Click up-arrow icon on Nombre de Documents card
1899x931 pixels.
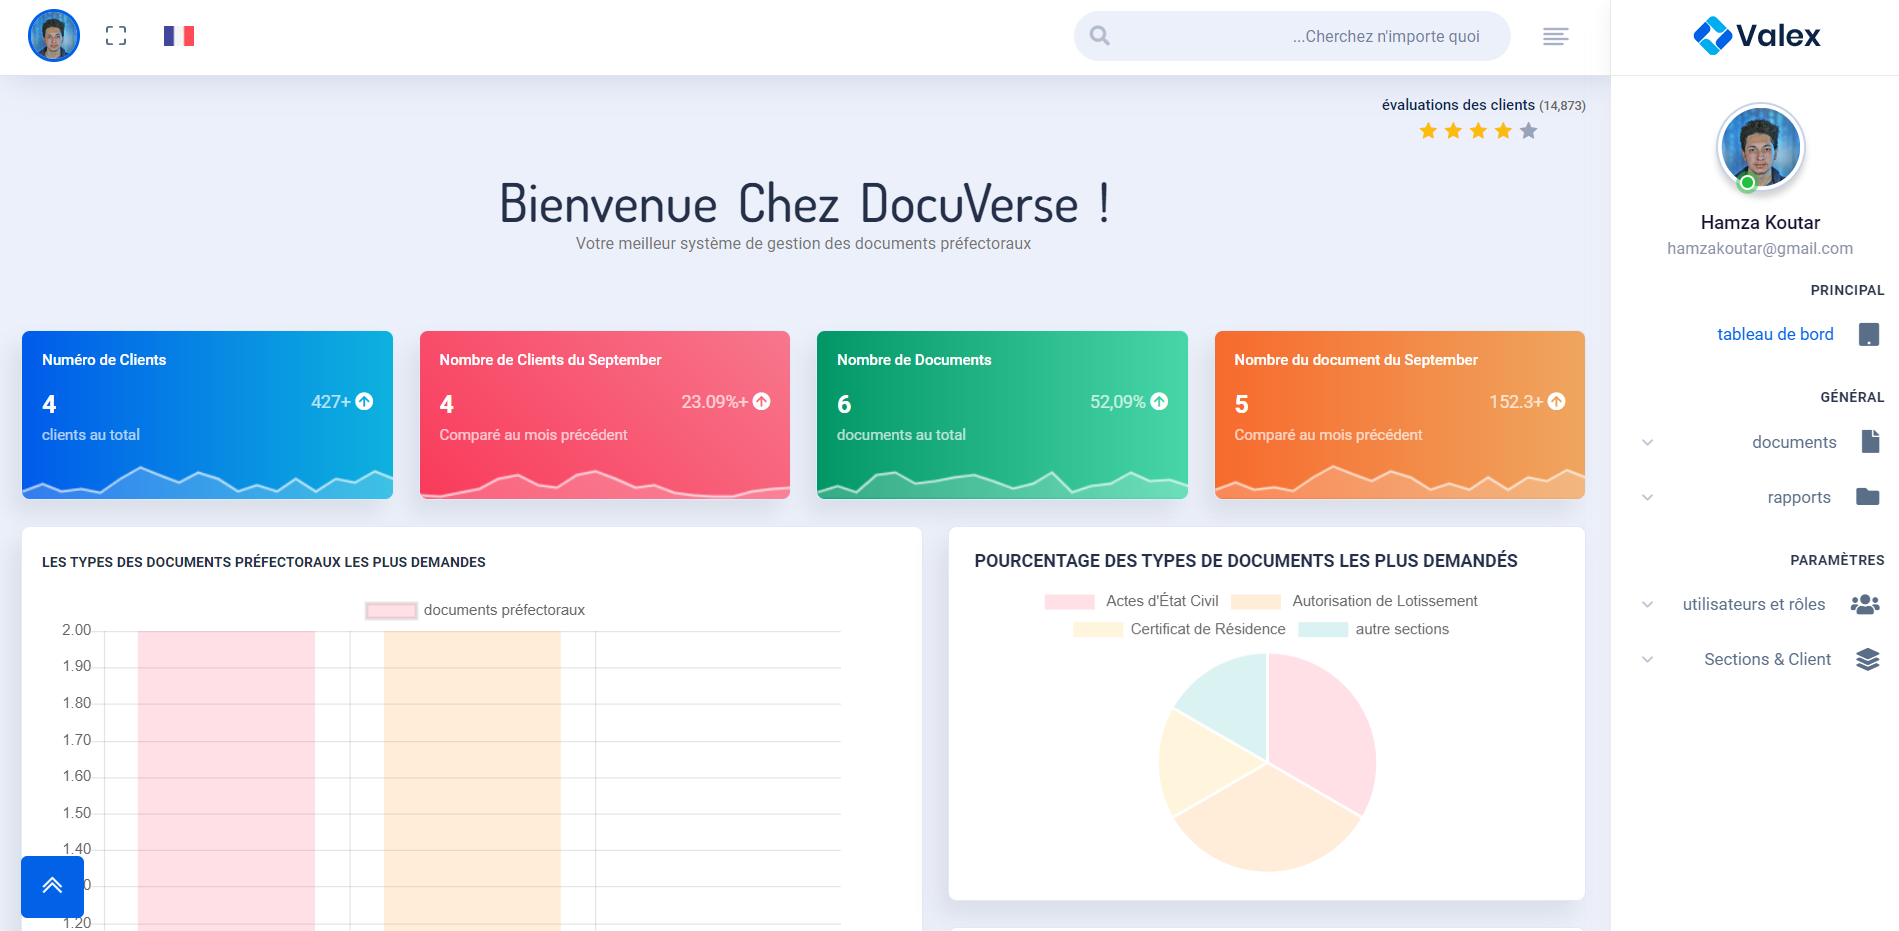(1160, 401)
